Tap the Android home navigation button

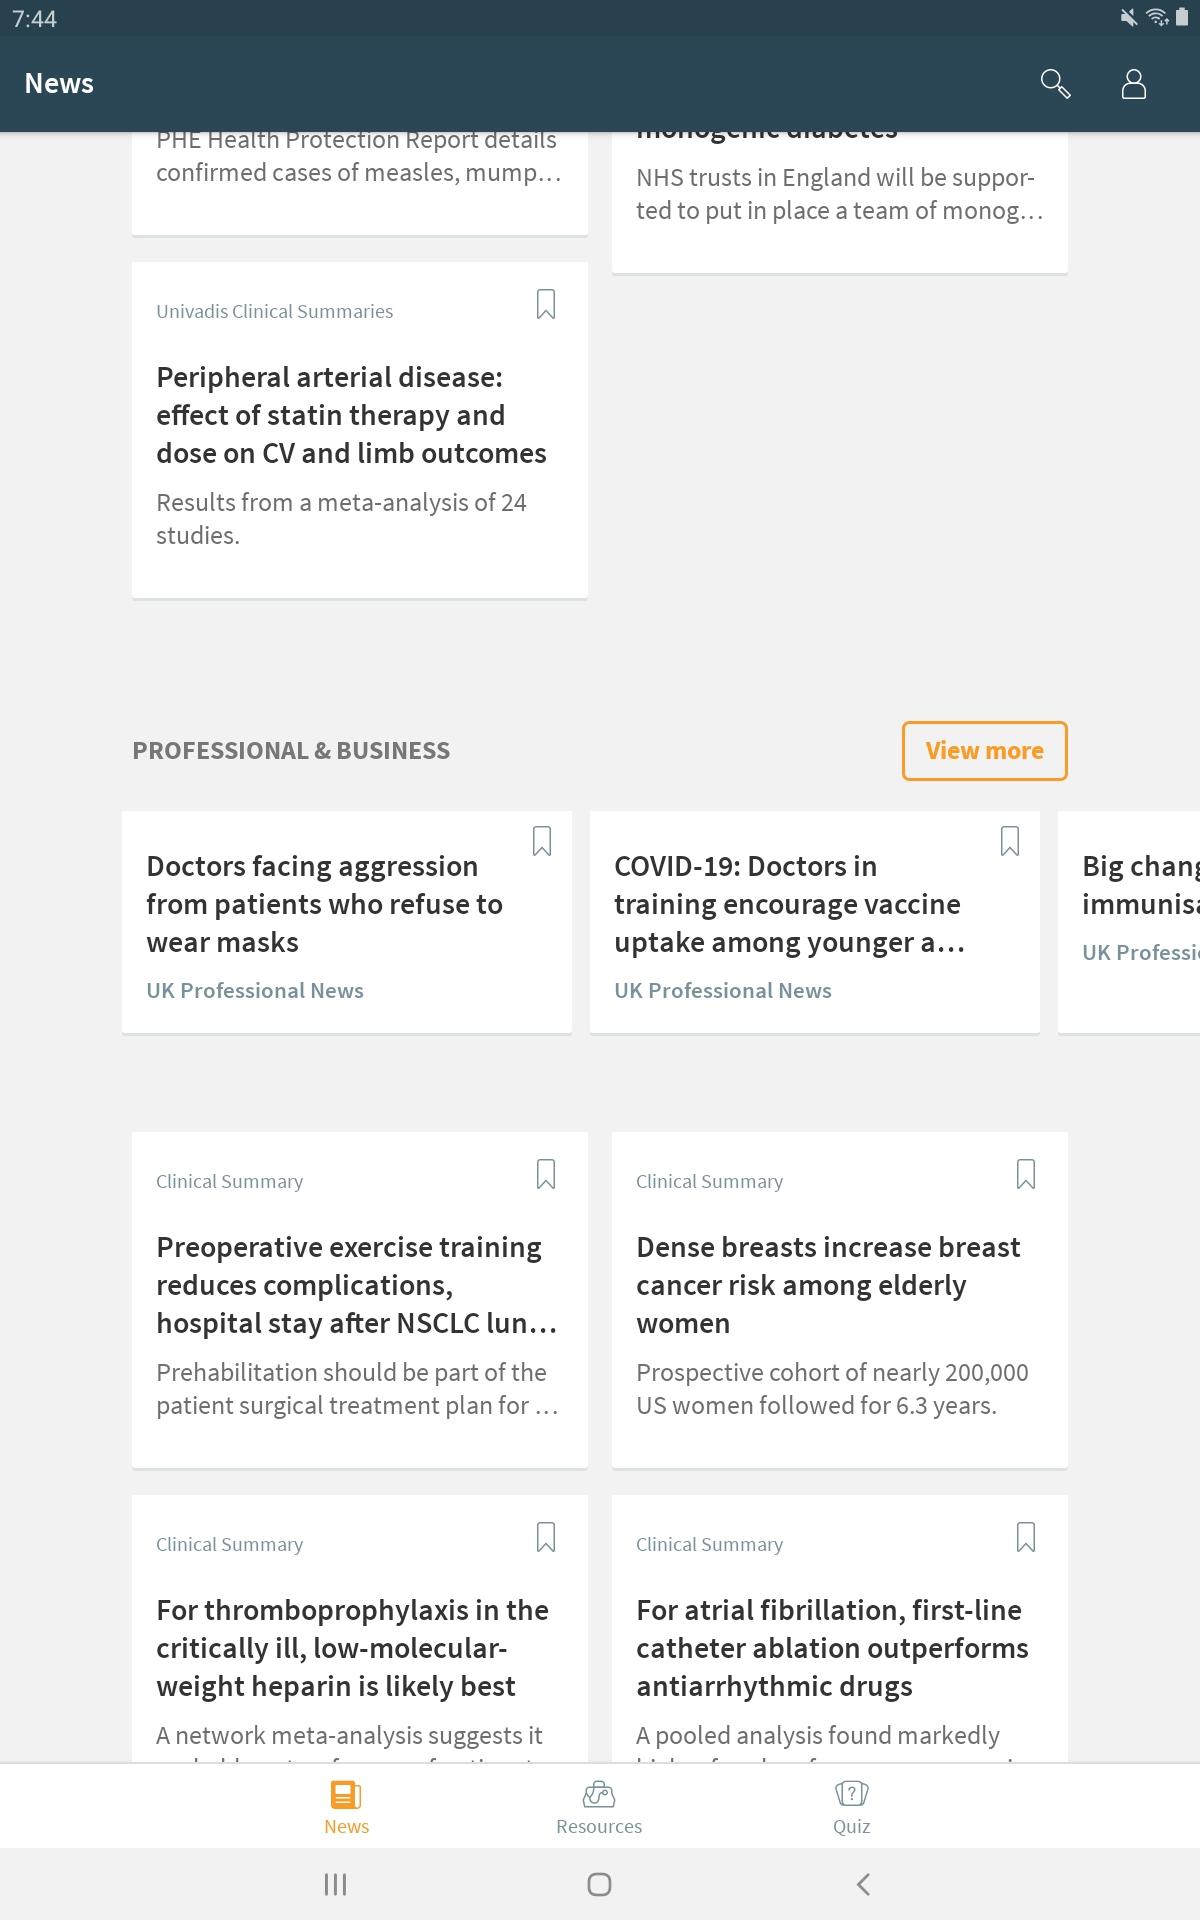point(599,1884)
